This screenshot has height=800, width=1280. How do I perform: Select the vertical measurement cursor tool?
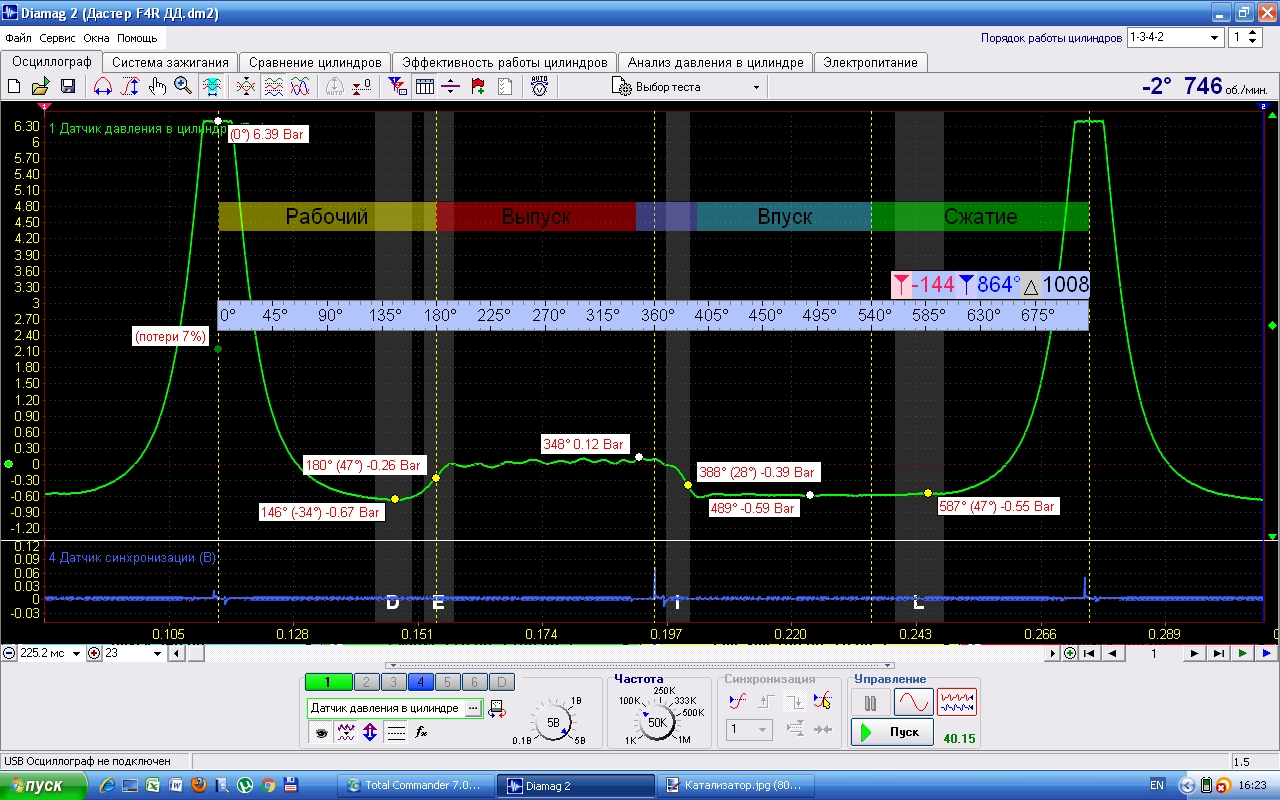[130, 87]
